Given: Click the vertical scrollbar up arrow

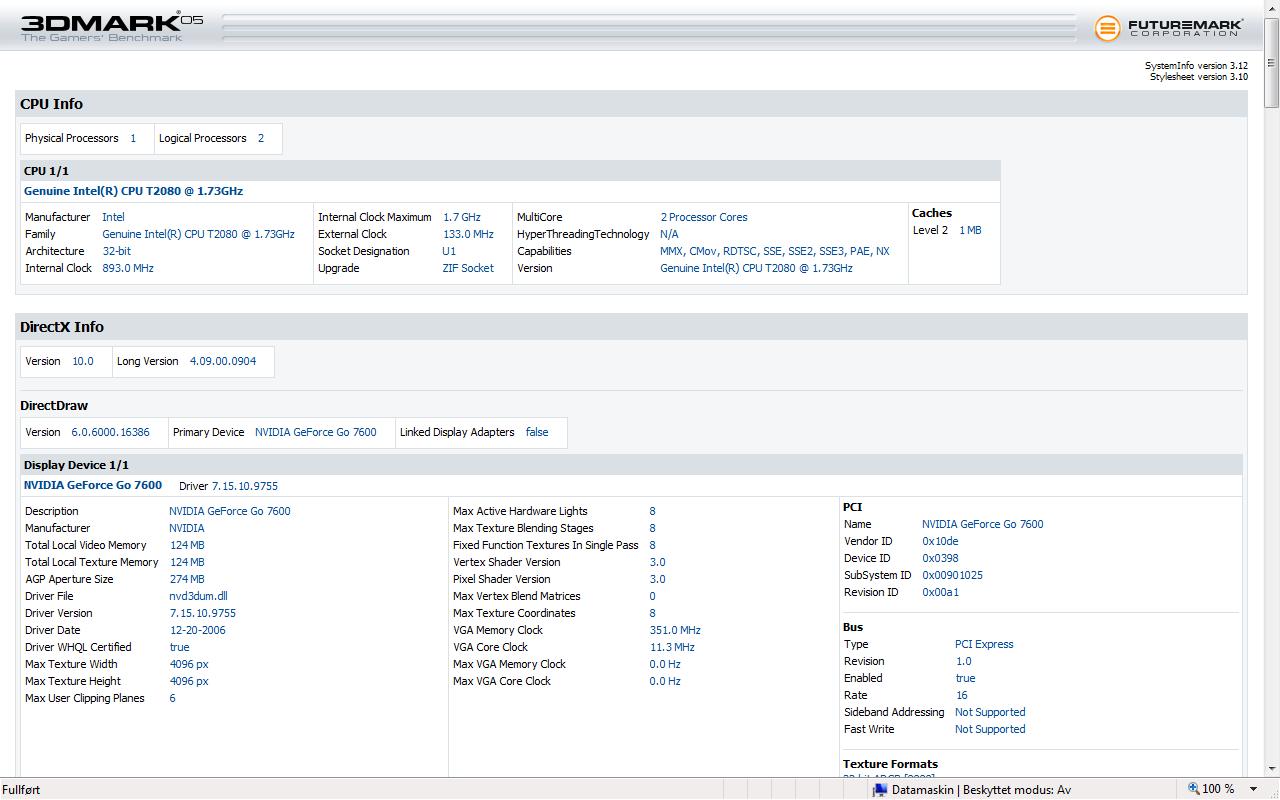Looking at the screenshot, I should click(x=1272, y=7).
